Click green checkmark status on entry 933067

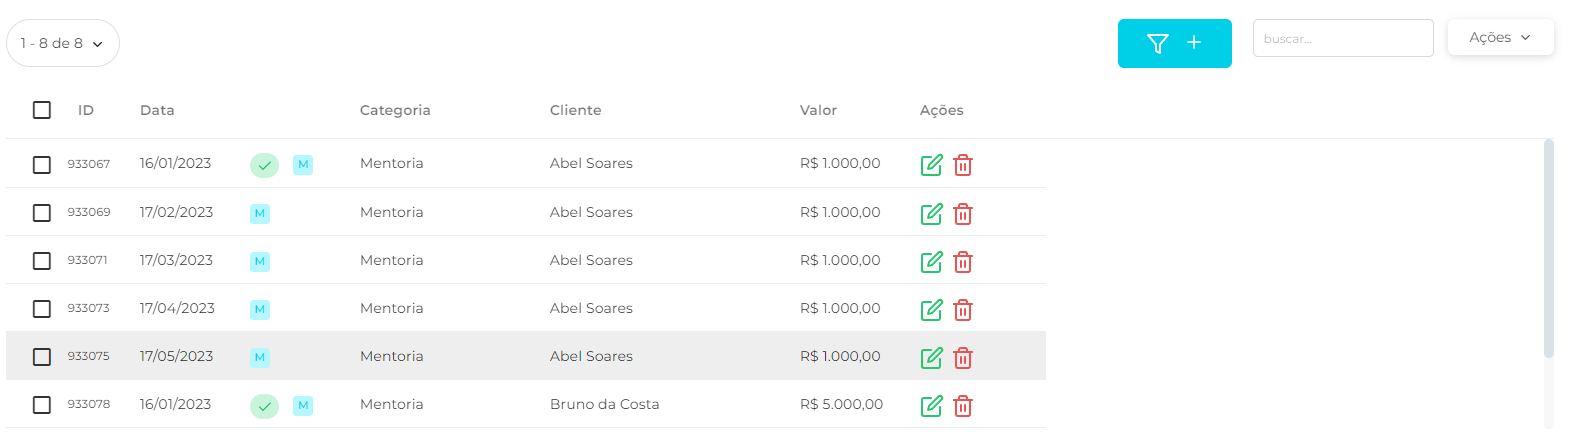point(264,165)
